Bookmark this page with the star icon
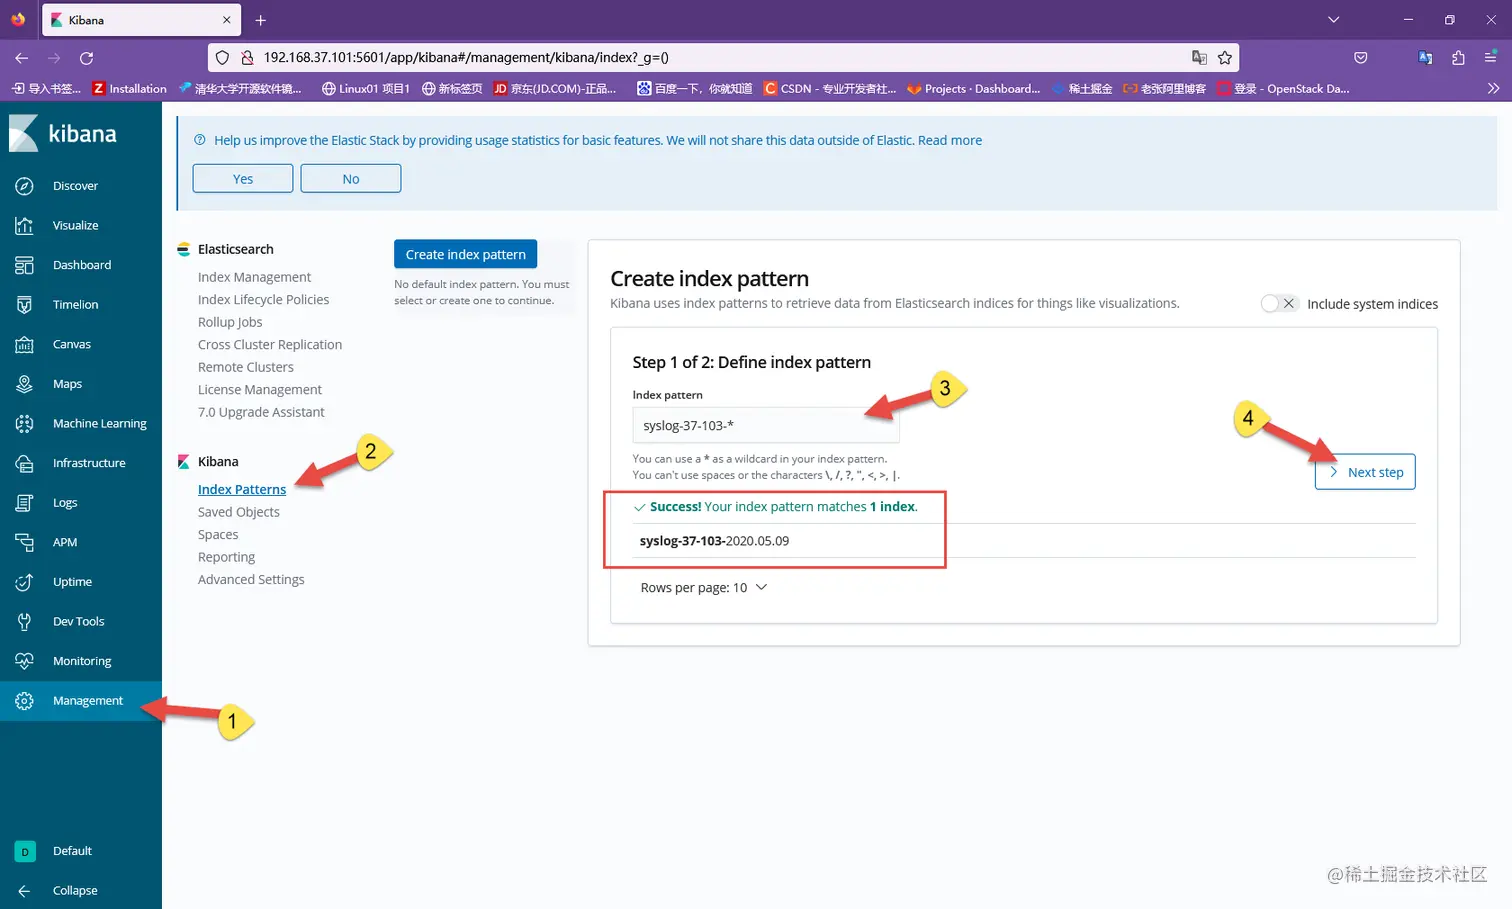 1225,58
